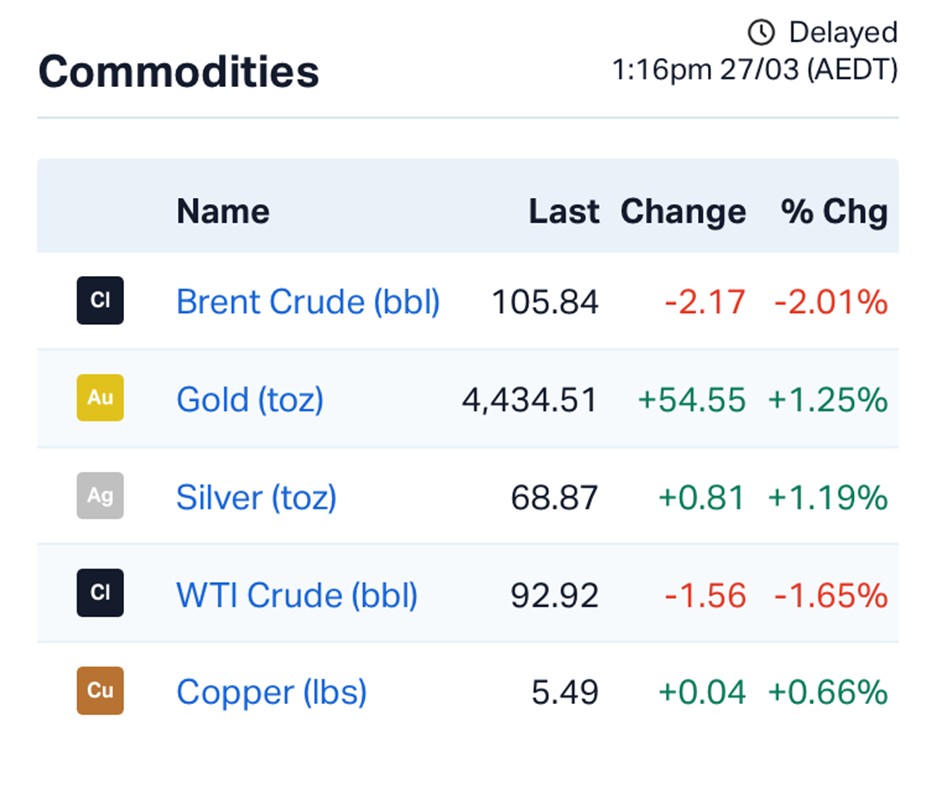Click Copper's +0.66% change value
The image size is (936, 788).
827,692
